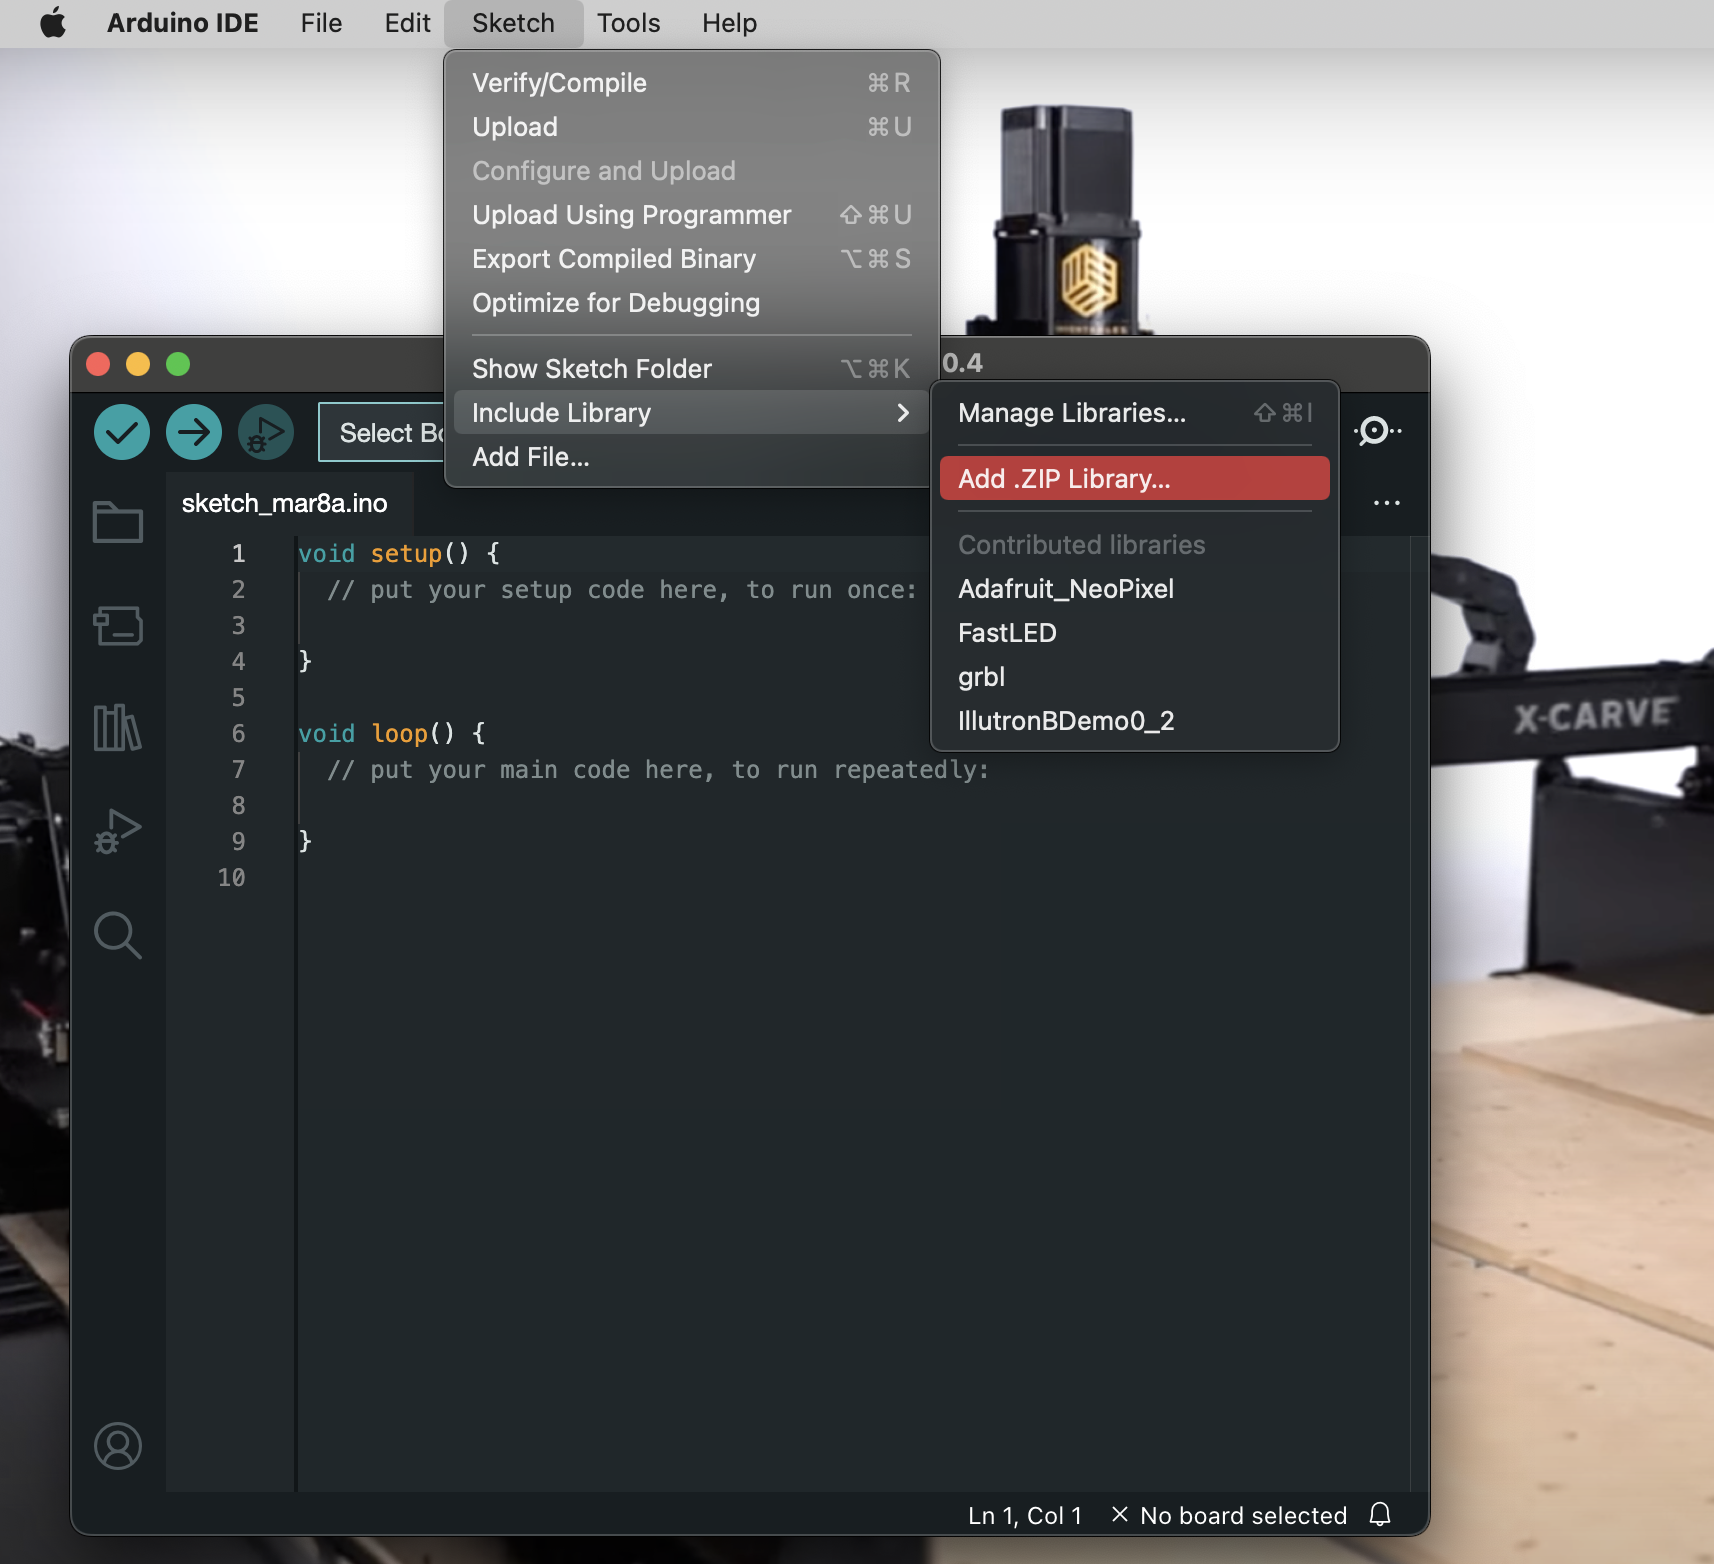Image resolution: width=1714 pixels, height=1564 pixels.
Task: Open the Help menu
Action: pos(729,23)
